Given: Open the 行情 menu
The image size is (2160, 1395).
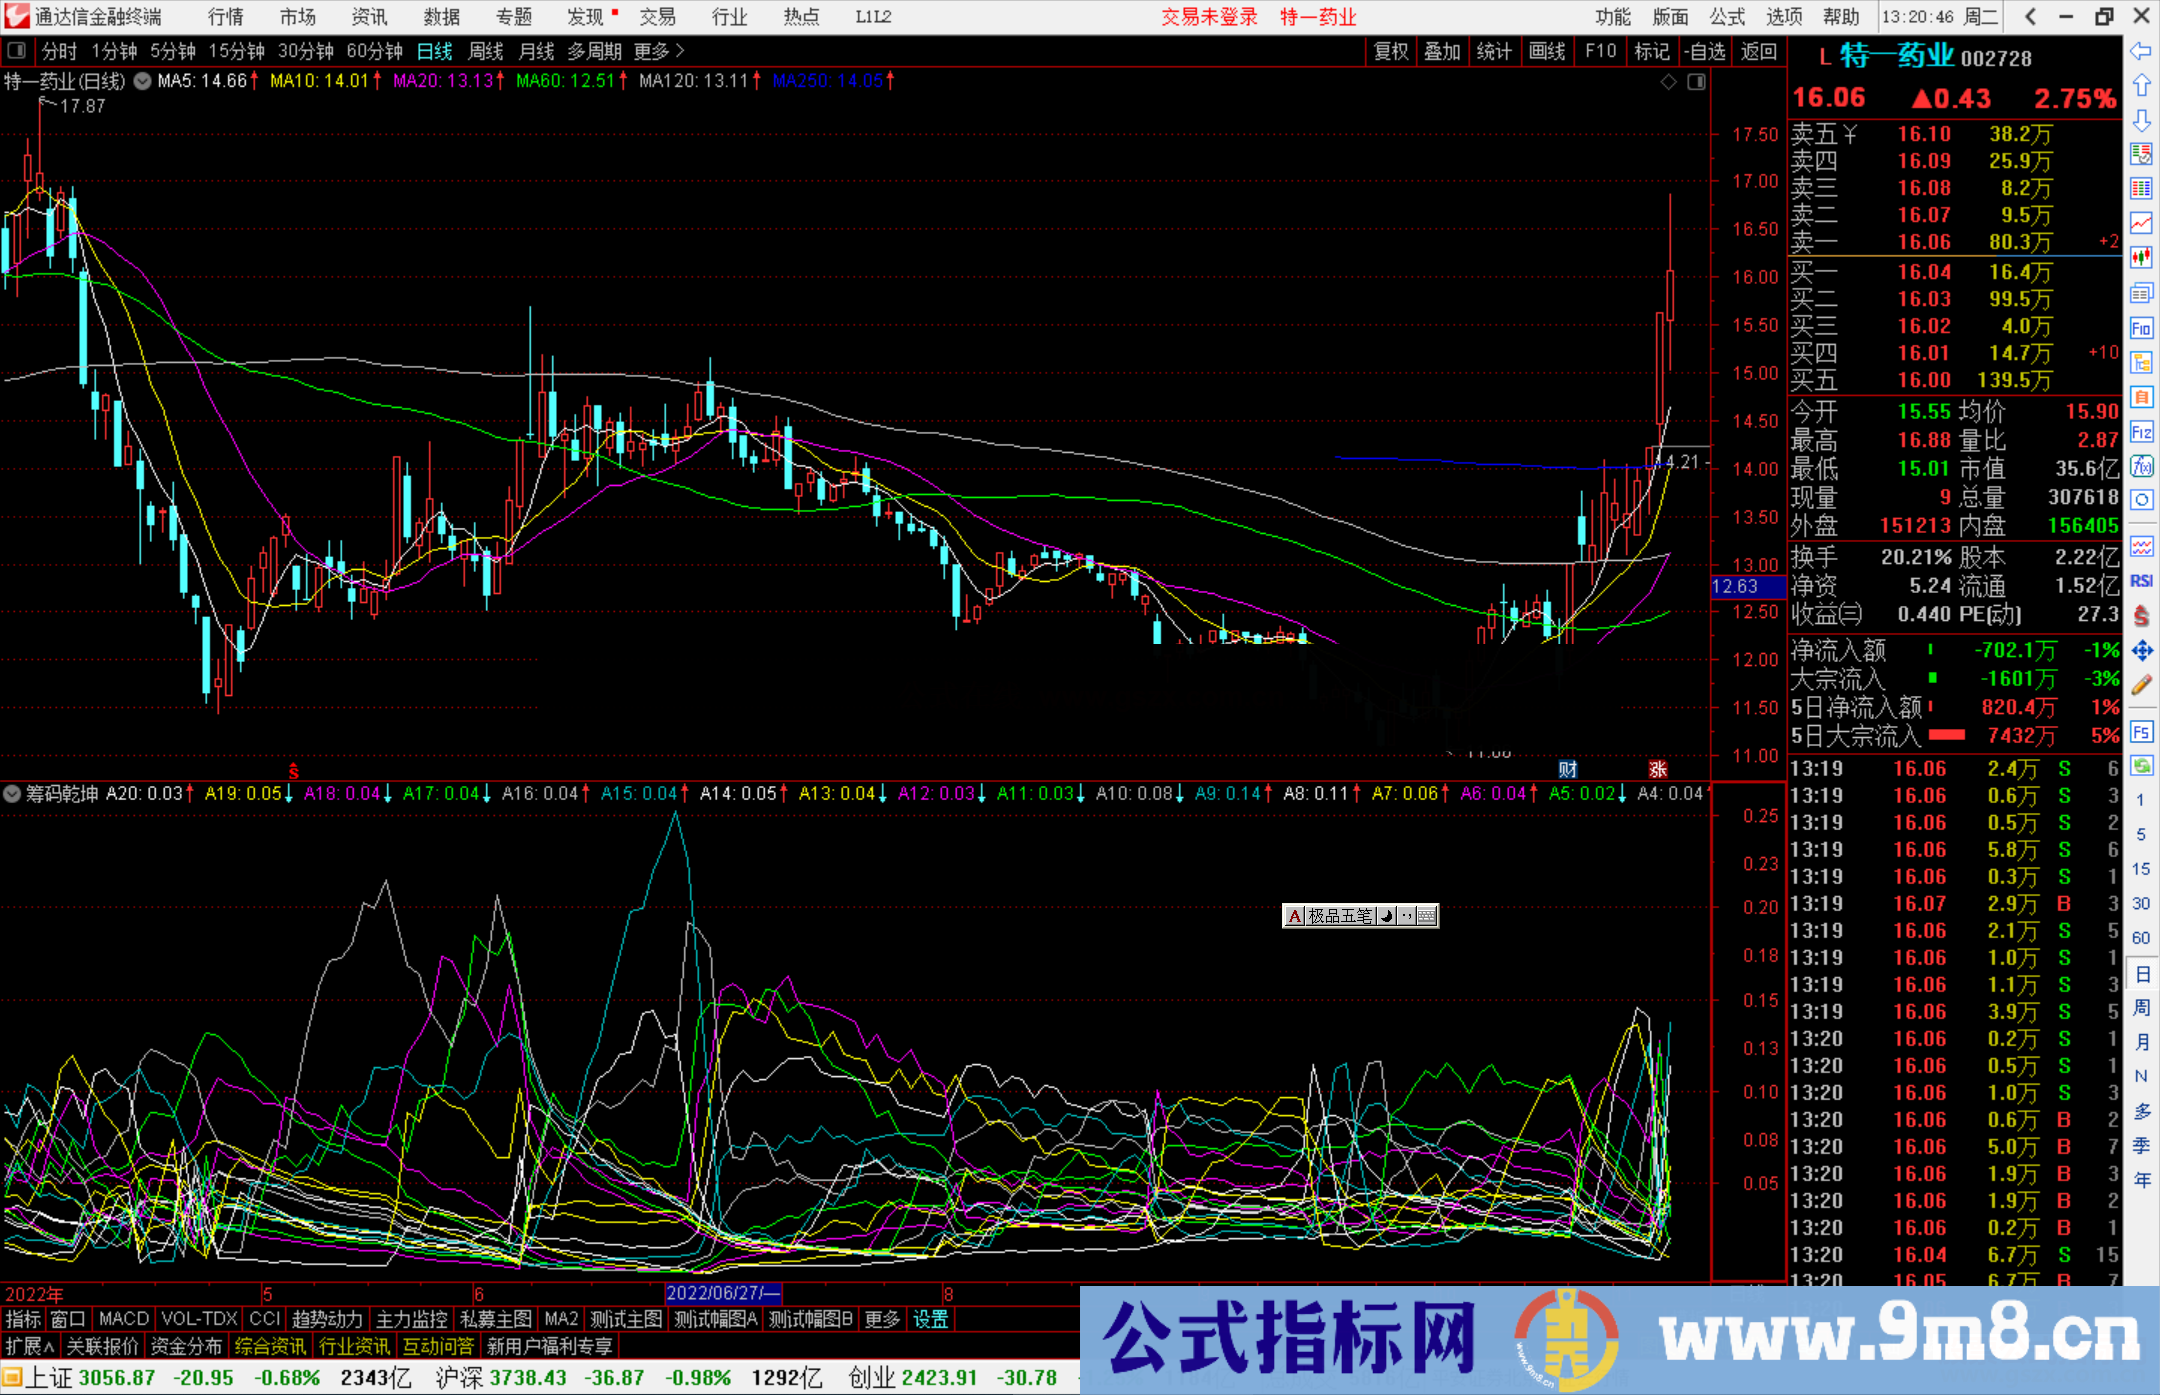Looking at the screenshot, I should [x=226, y=17].
